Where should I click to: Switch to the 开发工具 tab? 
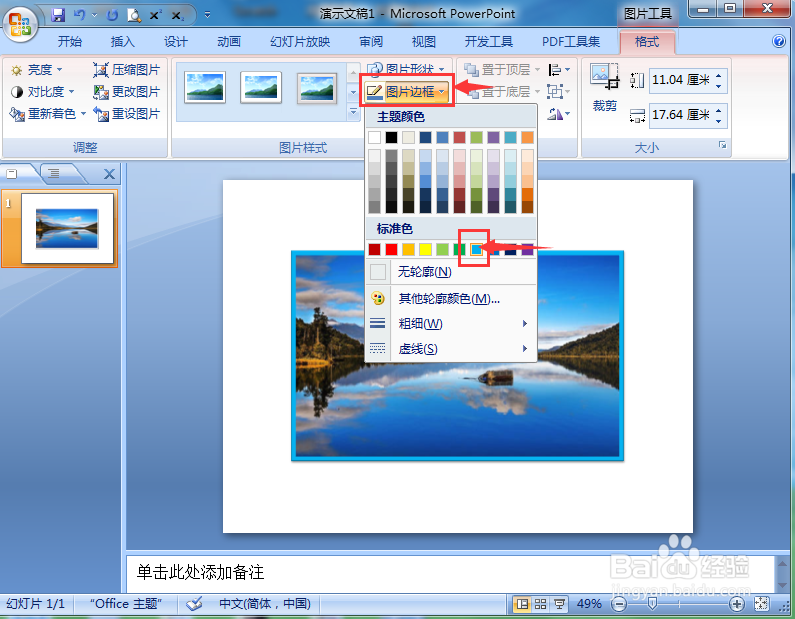[x=489, y=42]
